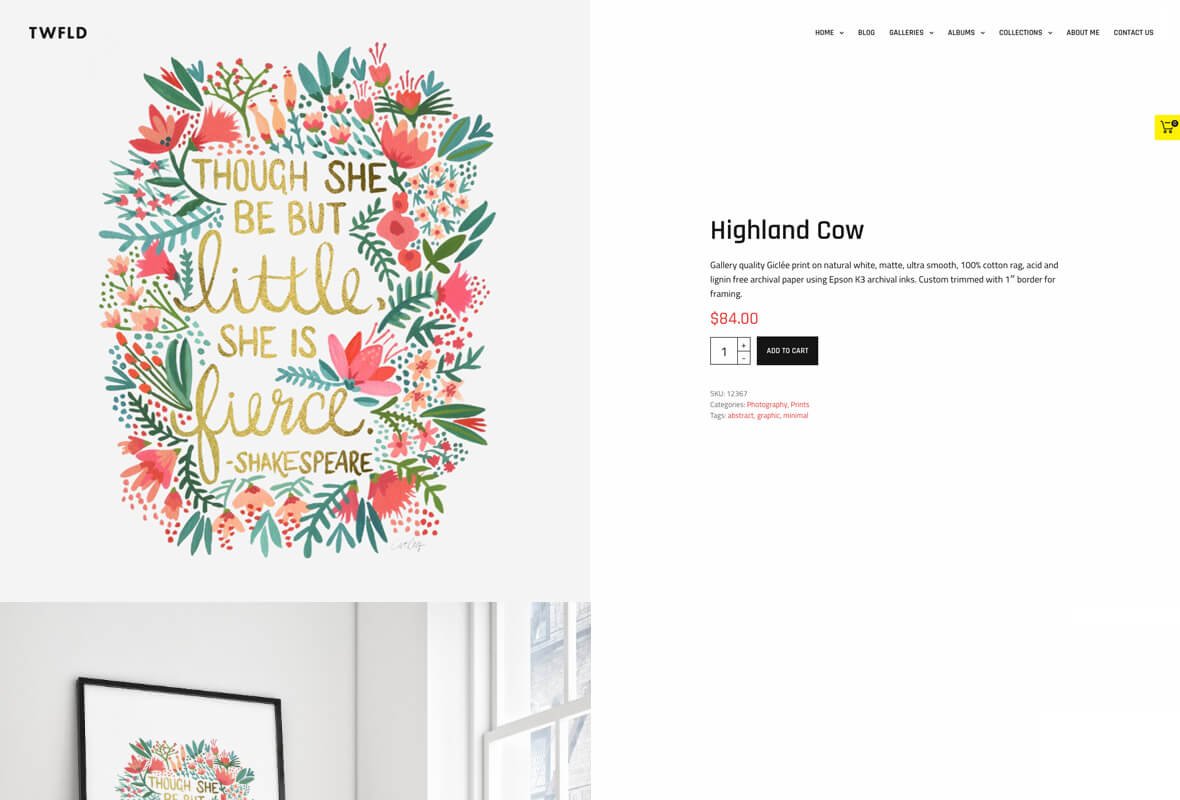The image size is (1180, 800).
Task: Click the SKU: 12367 text
Action: click(728, 394)
